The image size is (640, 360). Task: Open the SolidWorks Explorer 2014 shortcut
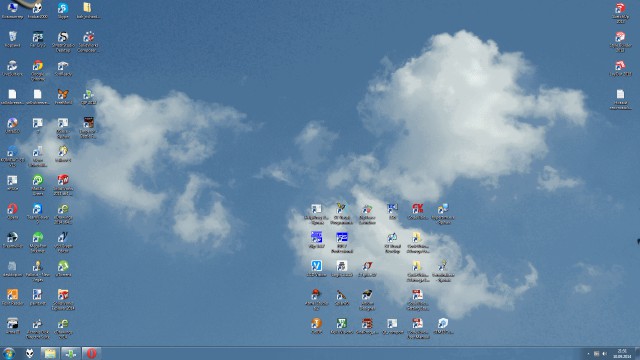pos(63,299)
